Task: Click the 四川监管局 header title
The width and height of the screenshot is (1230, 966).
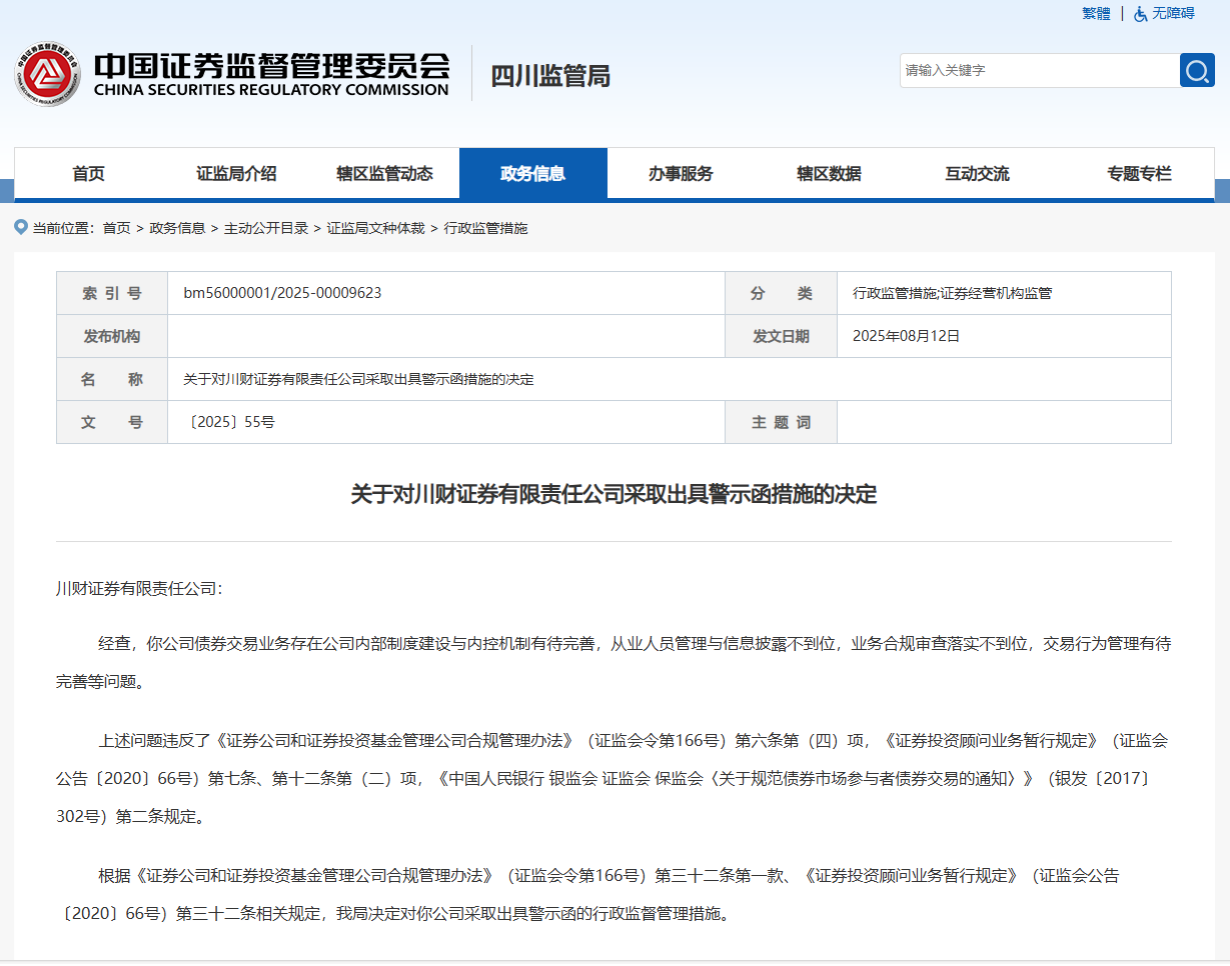Action: pyautogui.click(x=550, y=76)
